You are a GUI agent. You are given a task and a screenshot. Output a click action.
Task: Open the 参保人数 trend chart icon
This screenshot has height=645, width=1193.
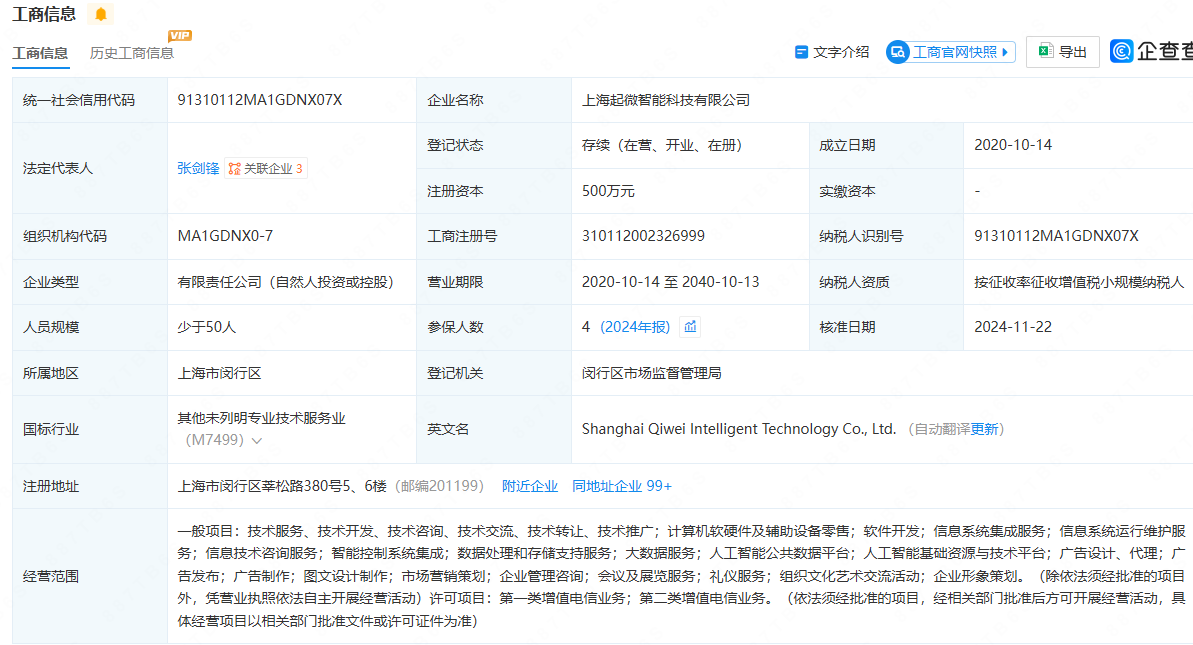point(690,327)
